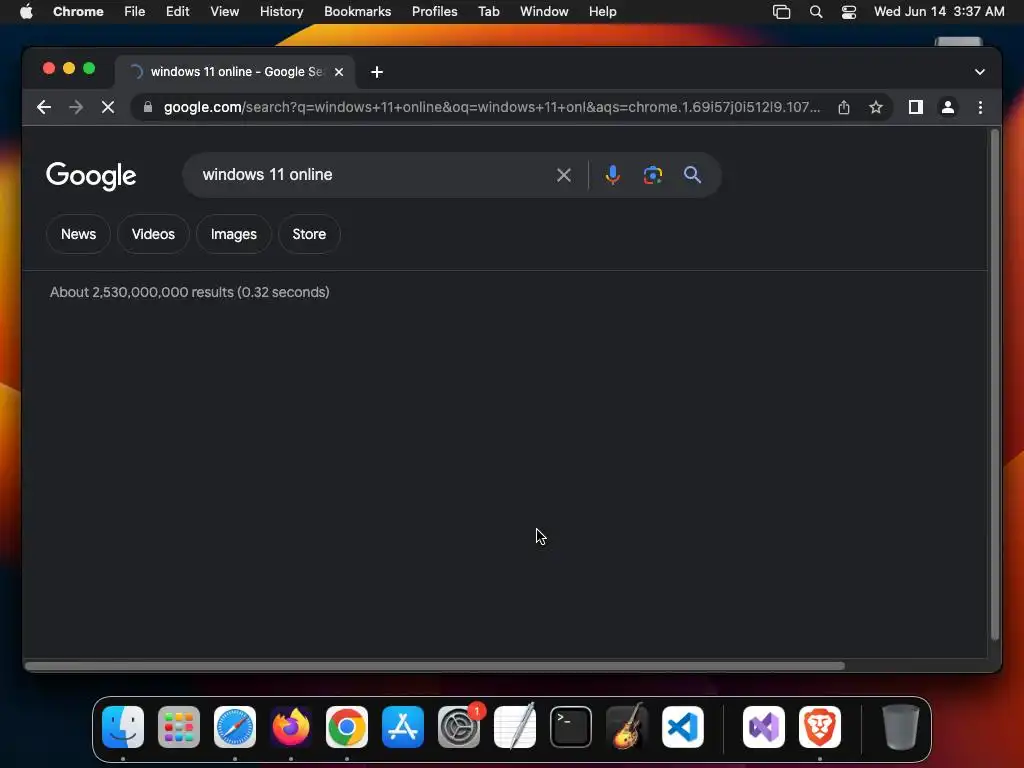Screen dimensions: 1024x768
Task: Go to Google home via logo
Action: [91, 176]
